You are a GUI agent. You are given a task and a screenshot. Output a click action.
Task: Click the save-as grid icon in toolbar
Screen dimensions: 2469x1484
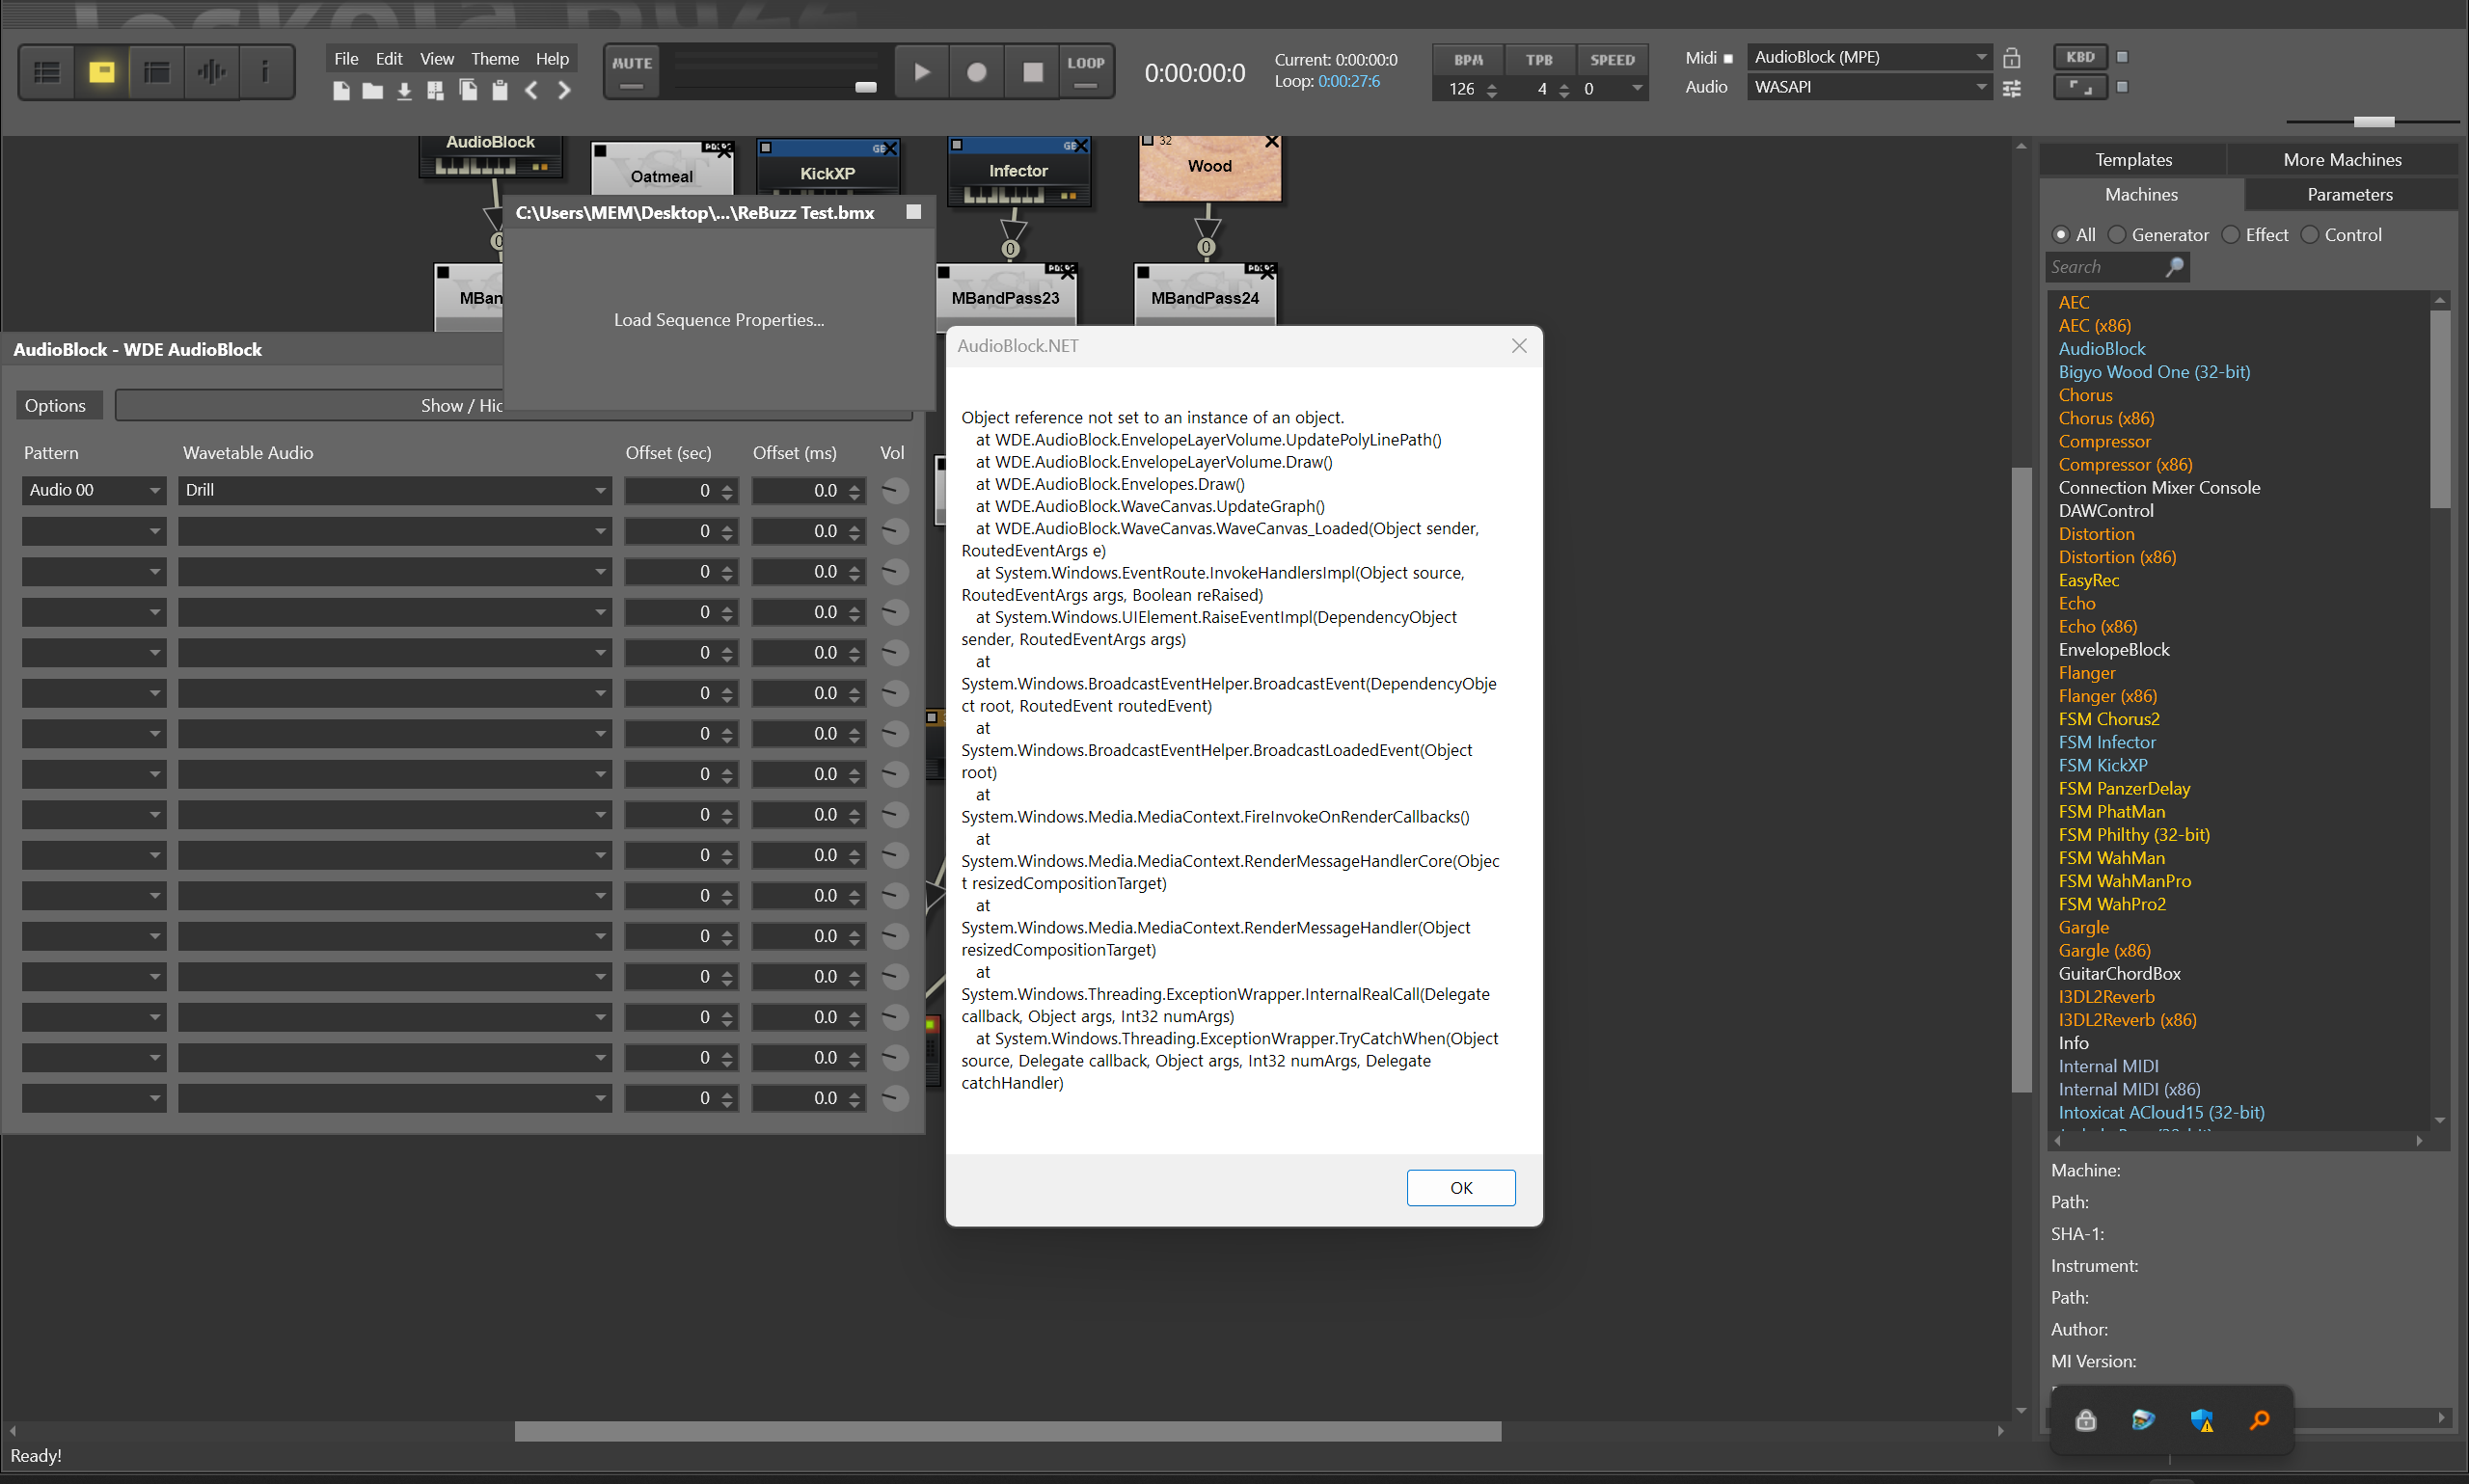click(435, 91)
